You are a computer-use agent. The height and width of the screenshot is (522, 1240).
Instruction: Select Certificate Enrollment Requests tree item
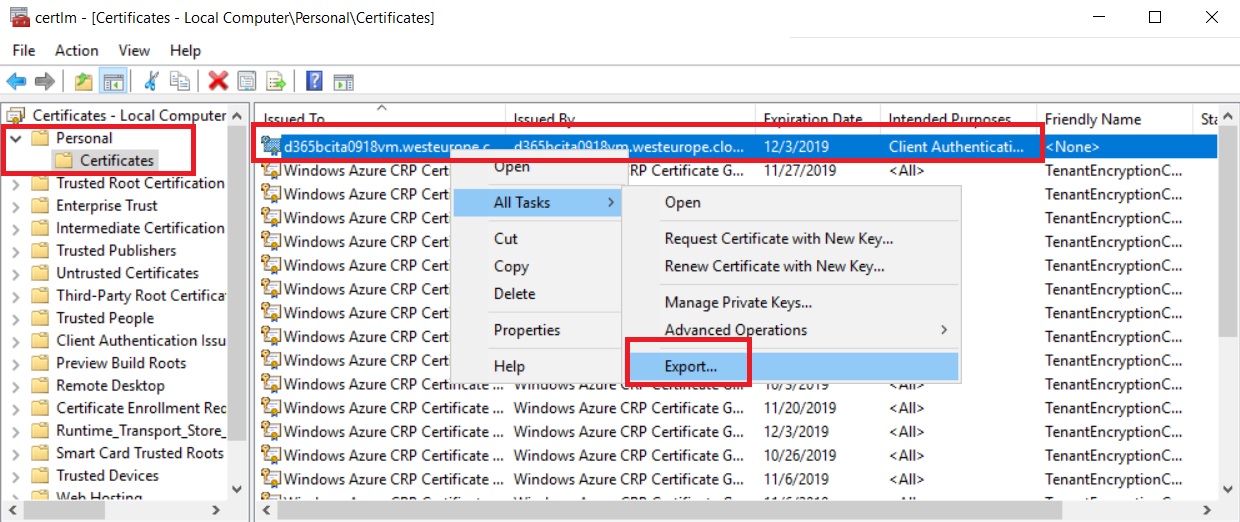point(141,408)
